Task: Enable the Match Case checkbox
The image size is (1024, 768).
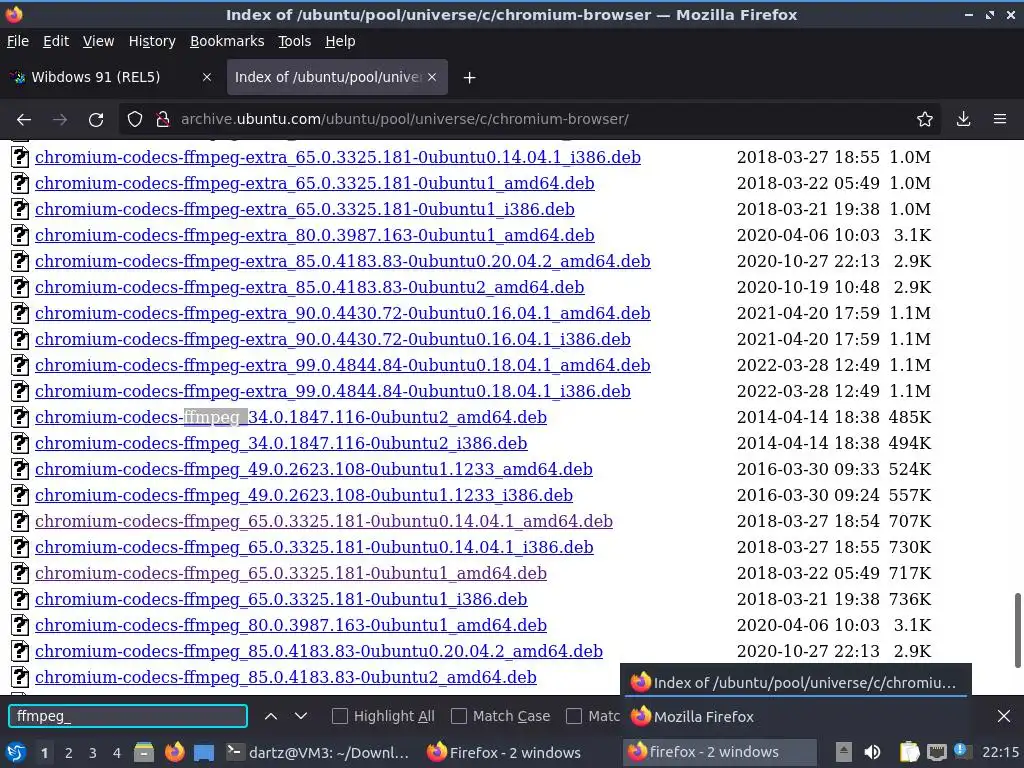Action: (459, 716)
